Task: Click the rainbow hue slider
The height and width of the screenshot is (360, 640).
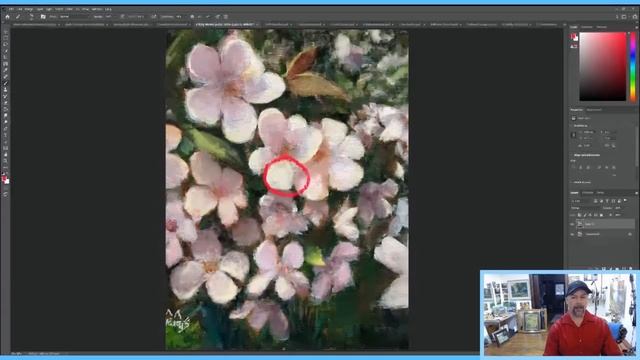Action: pyautogui.click(x=633, y=67)
